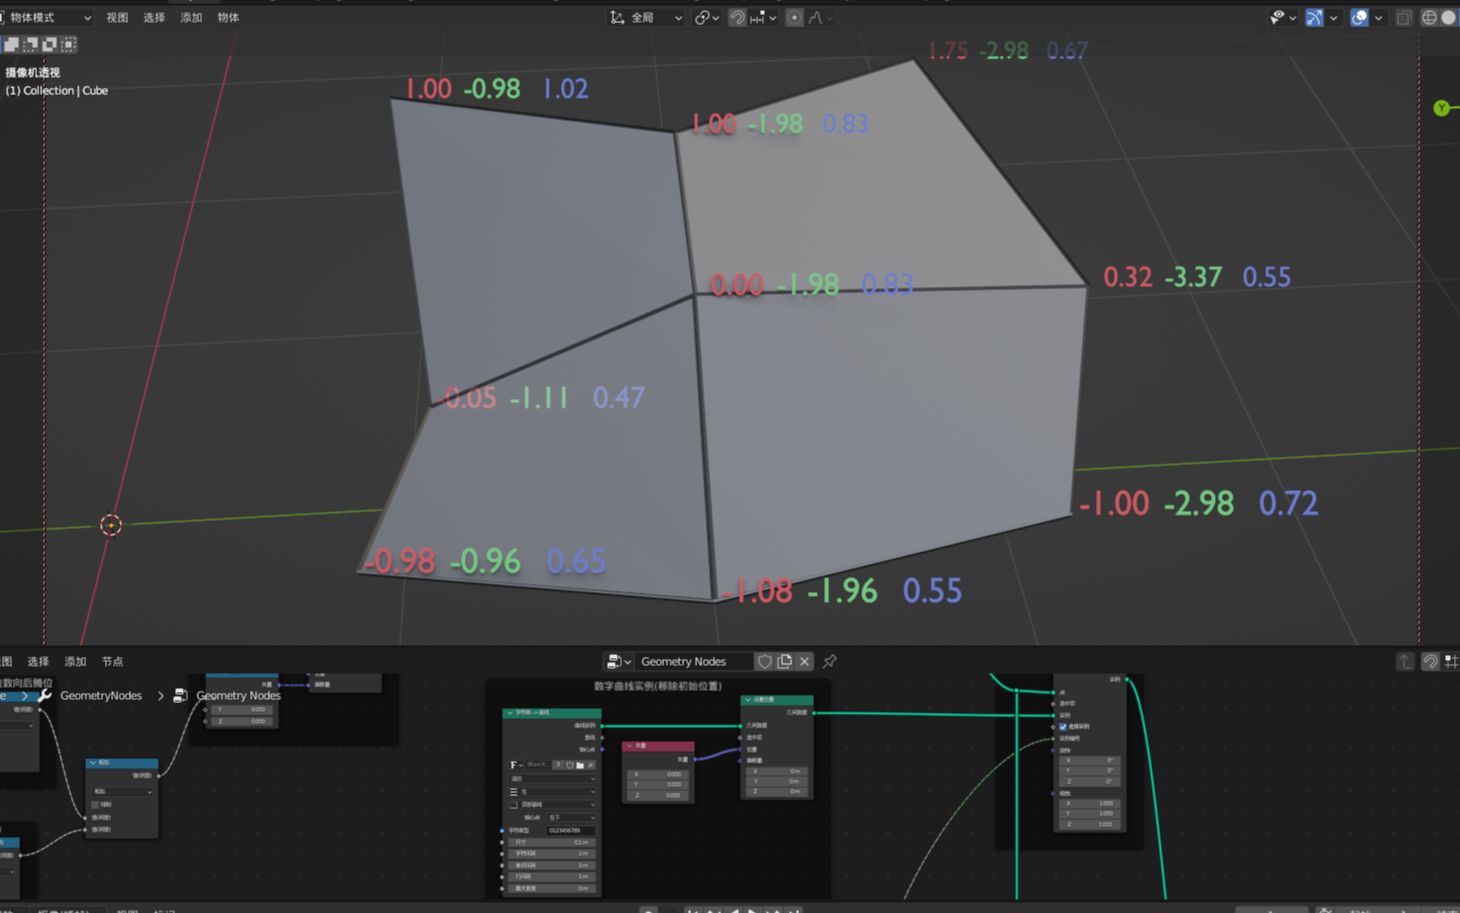1460x913 pixels.
Task: Open 节点 menu in node editor header
Action: (x=112, y=661)
